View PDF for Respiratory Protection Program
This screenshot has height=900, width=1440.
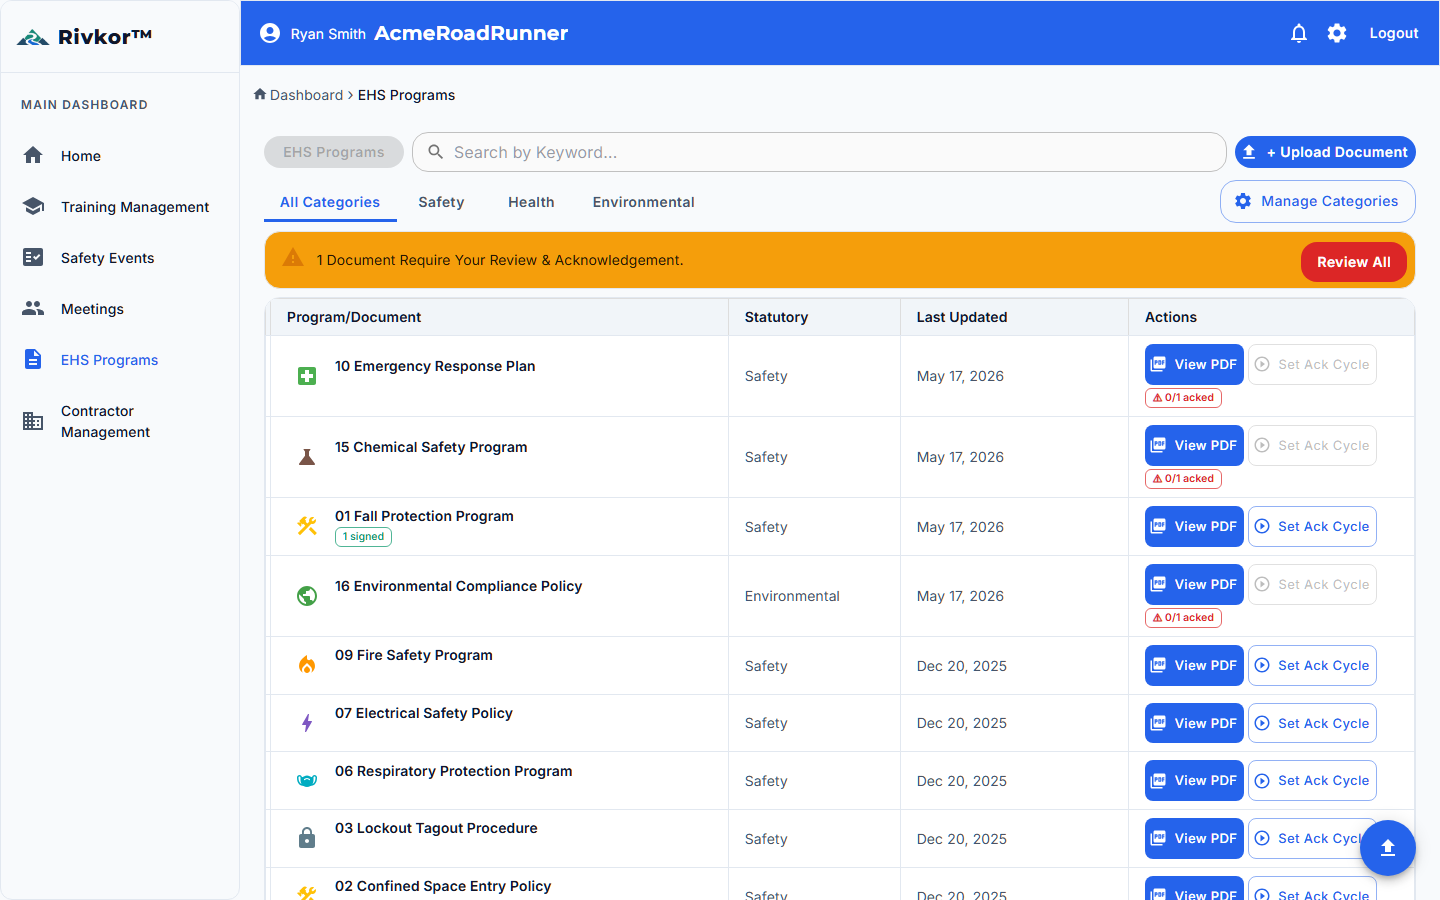pos(1194,780)
